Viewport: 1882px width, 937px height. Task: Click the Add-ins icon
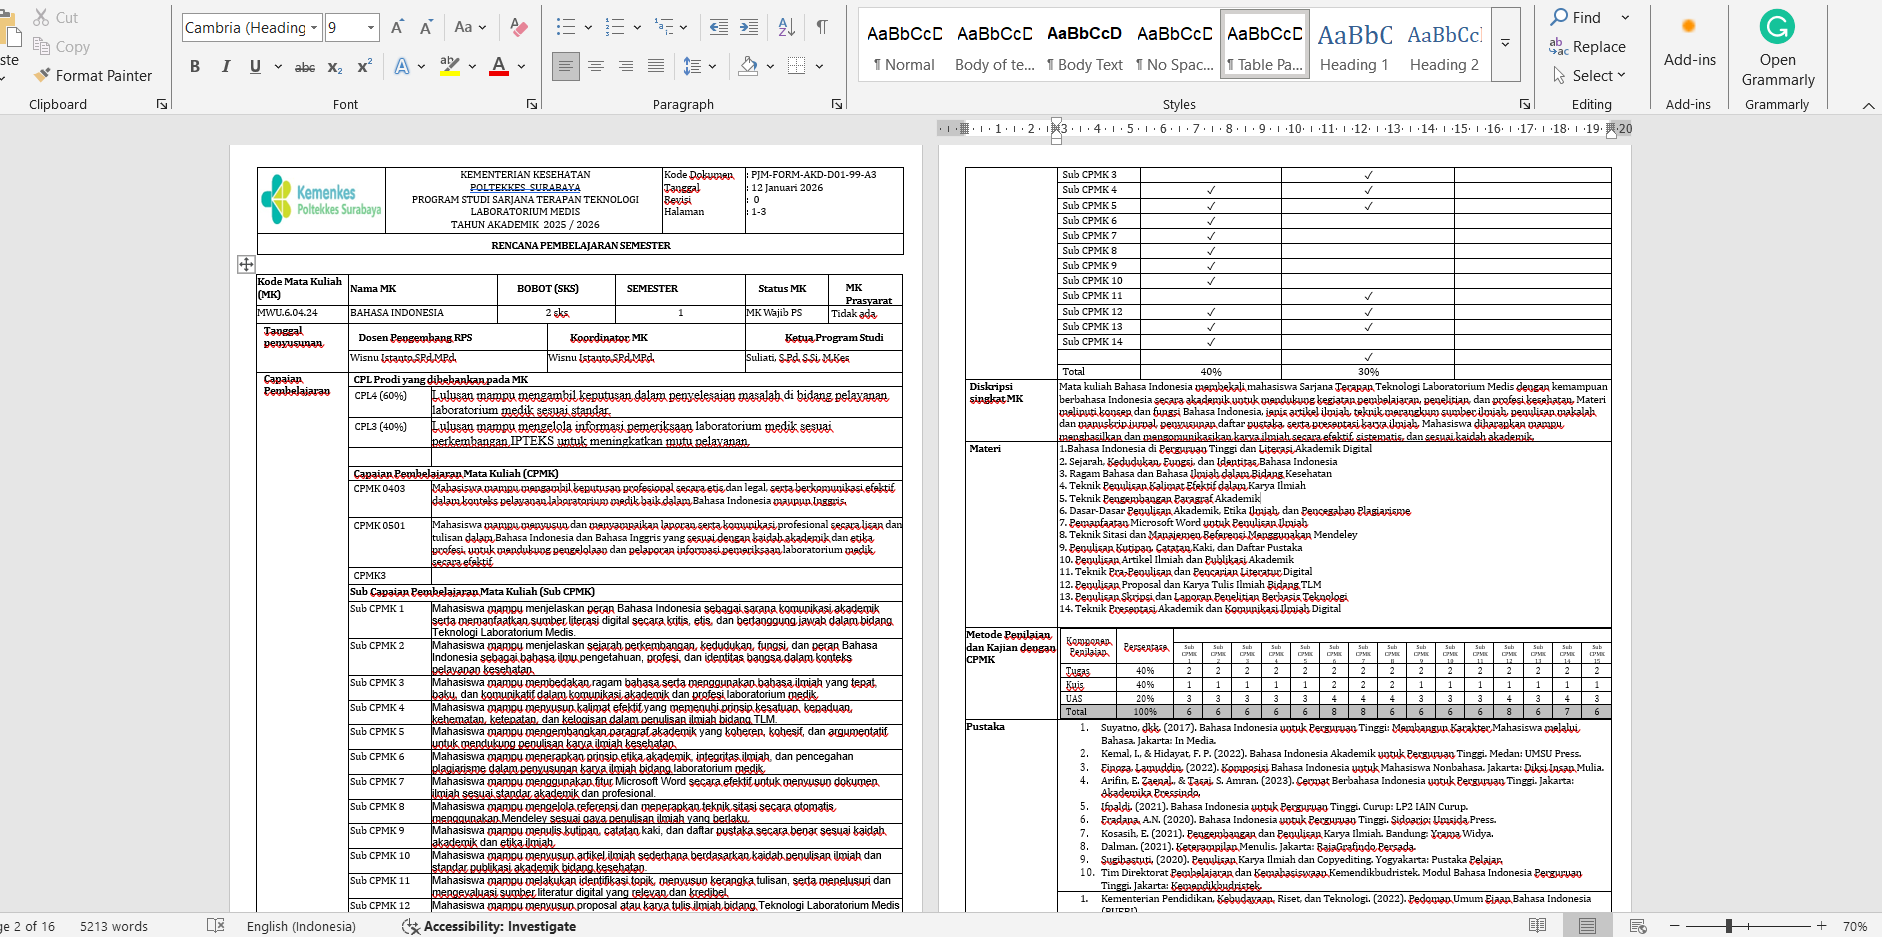click(1689, 40)
